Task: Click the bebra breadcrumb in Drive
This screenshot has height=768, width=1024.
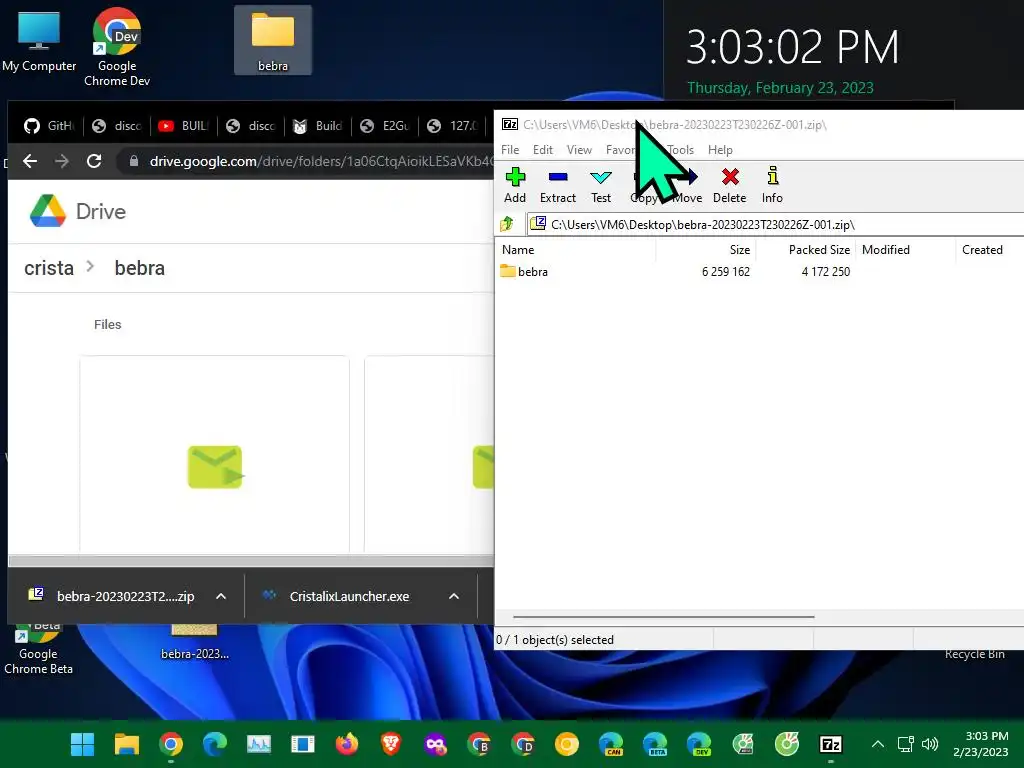Action: tap(140, 268)
